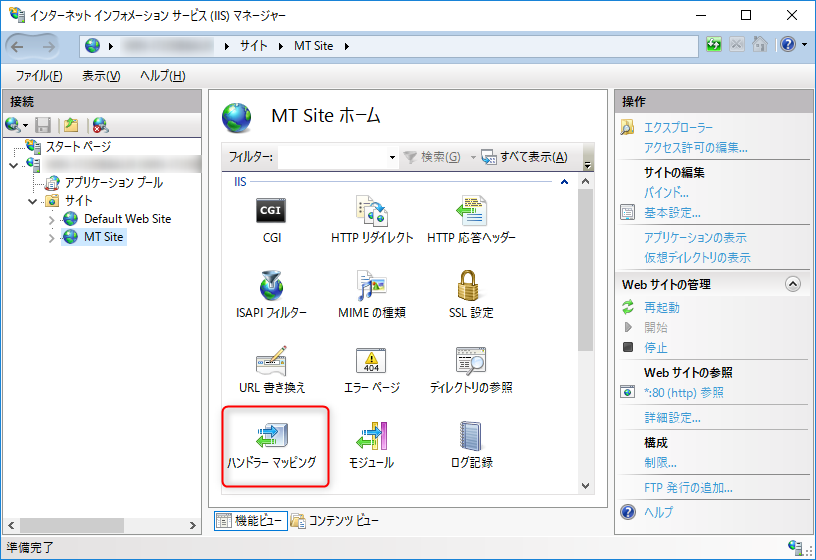The width and height of the screenshot is (816, 560).
Task: Open the ファイル menu
Action: pos(39,76)
